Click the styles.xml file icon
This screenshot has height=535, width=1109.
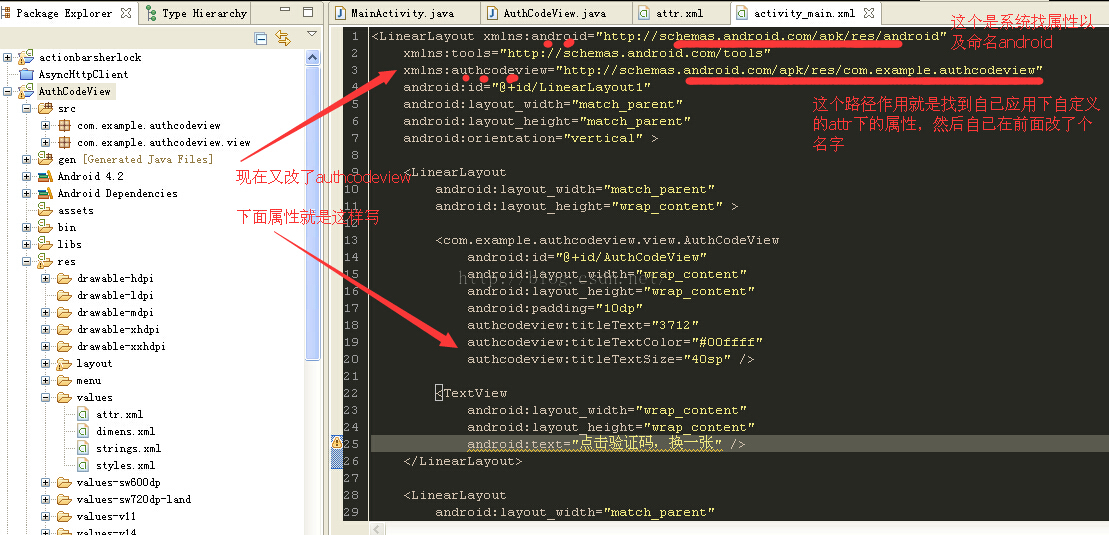point(83,465)
